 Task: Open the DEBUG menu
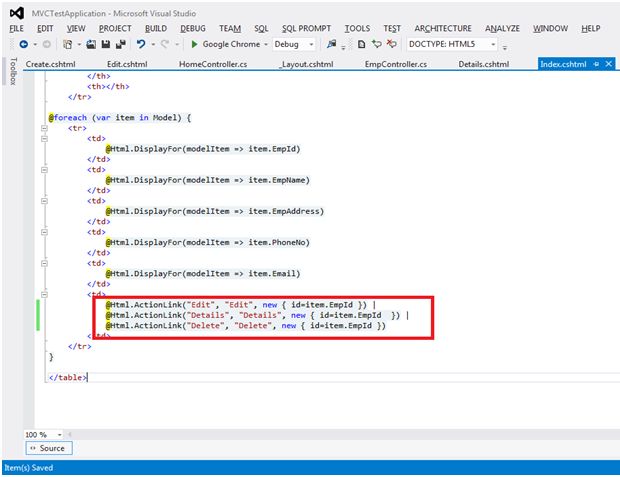(x=193, y=28)
